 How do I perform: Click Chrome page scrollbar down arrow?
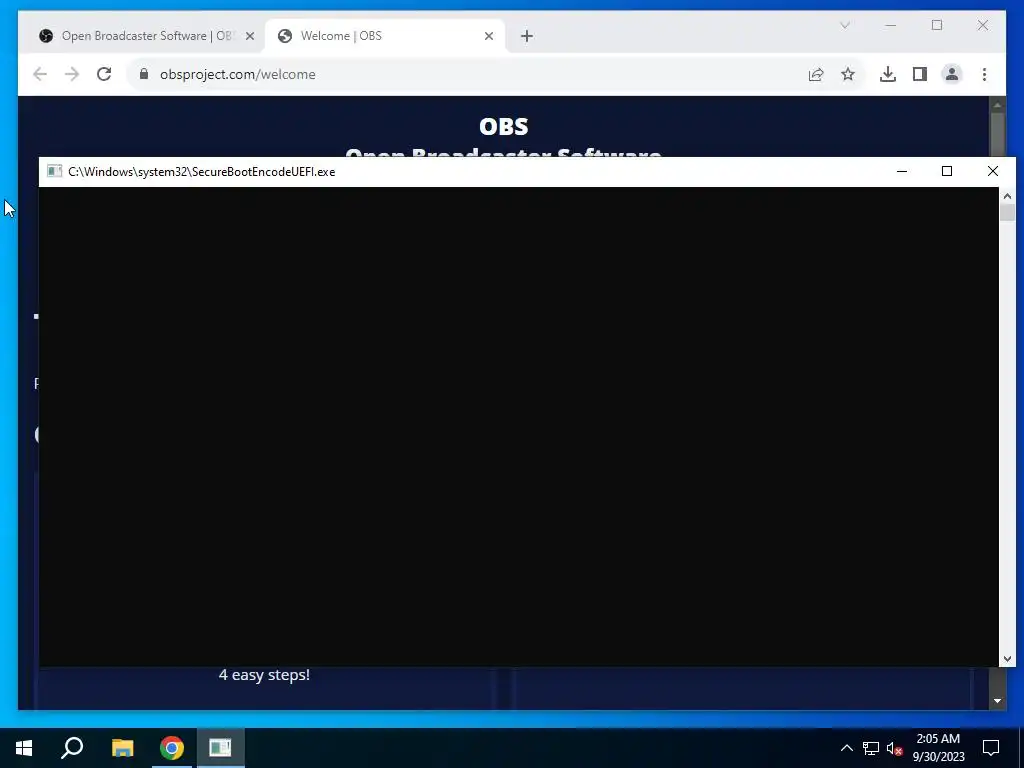pos(997,701)
